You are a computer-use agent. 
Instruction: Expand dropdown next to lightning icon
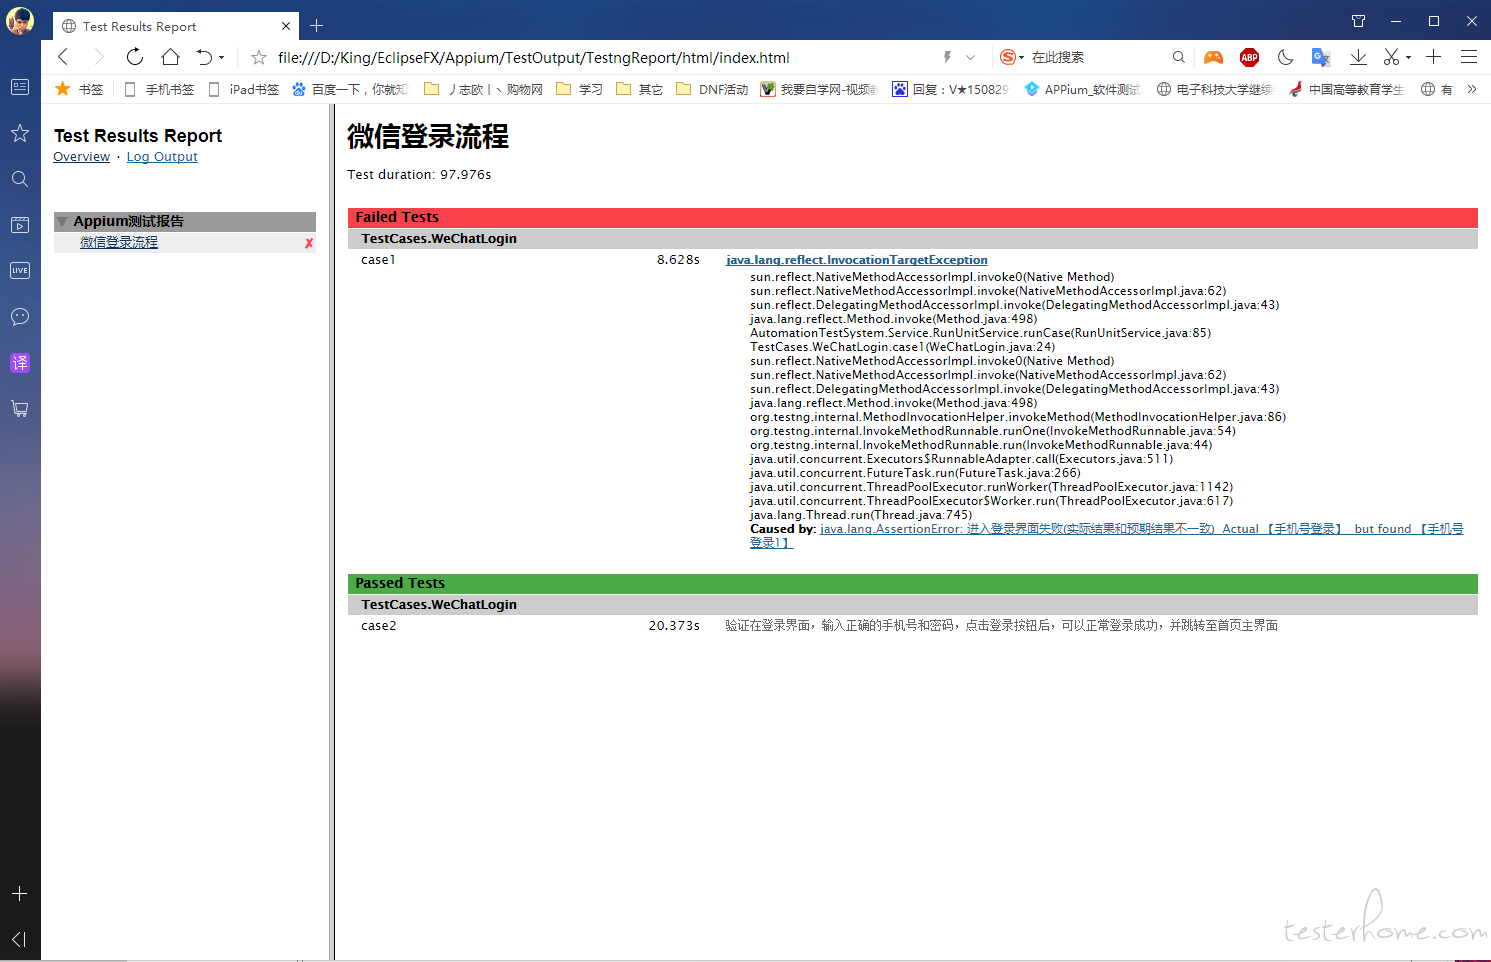(970, 57)
